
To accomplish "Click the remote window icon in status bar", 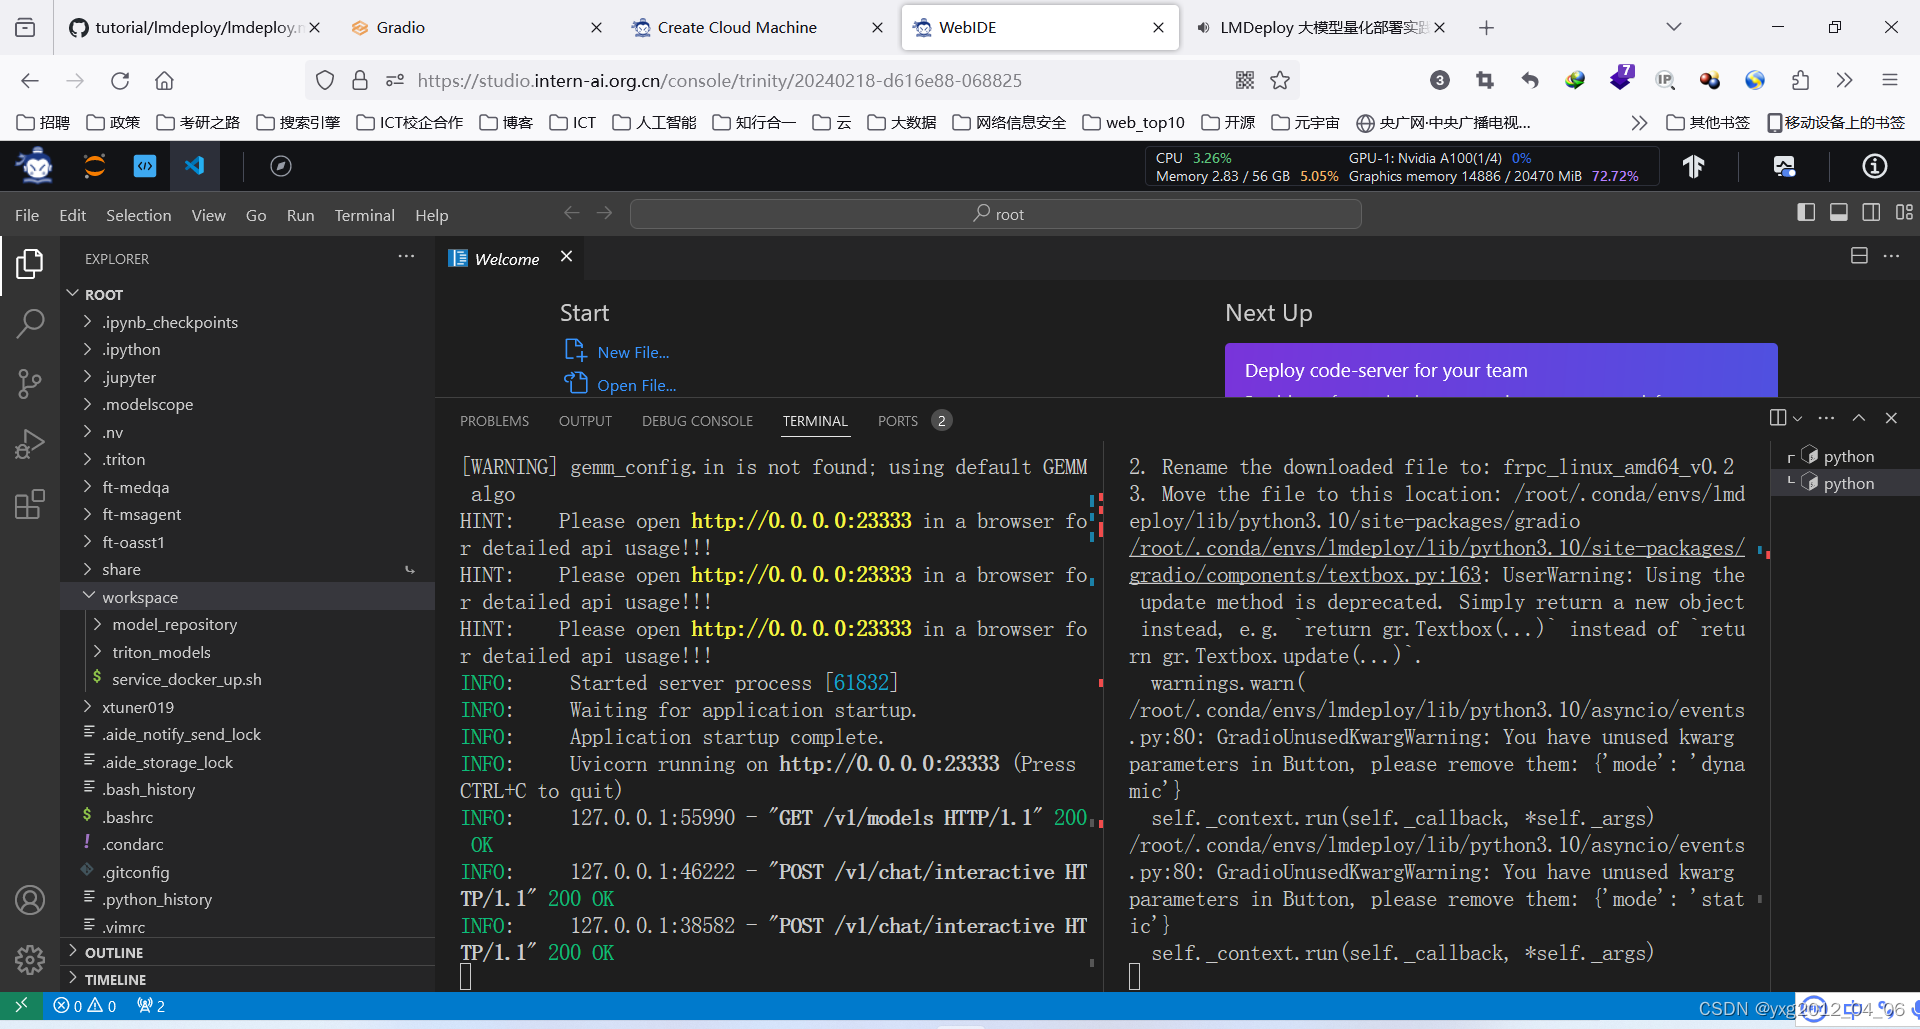I will 21,1005.
